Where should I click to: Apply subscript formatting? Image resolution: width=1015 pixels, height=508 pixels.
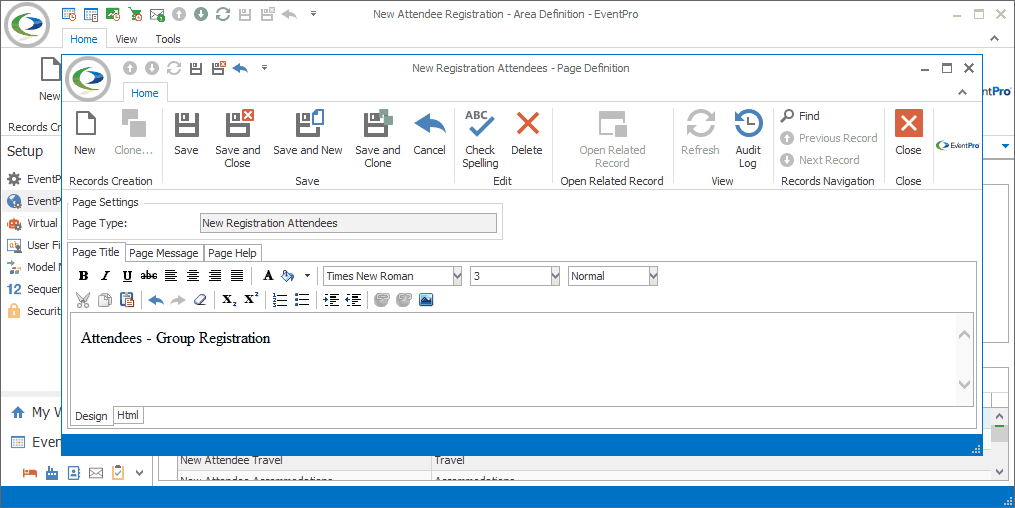tap(229, 300)
